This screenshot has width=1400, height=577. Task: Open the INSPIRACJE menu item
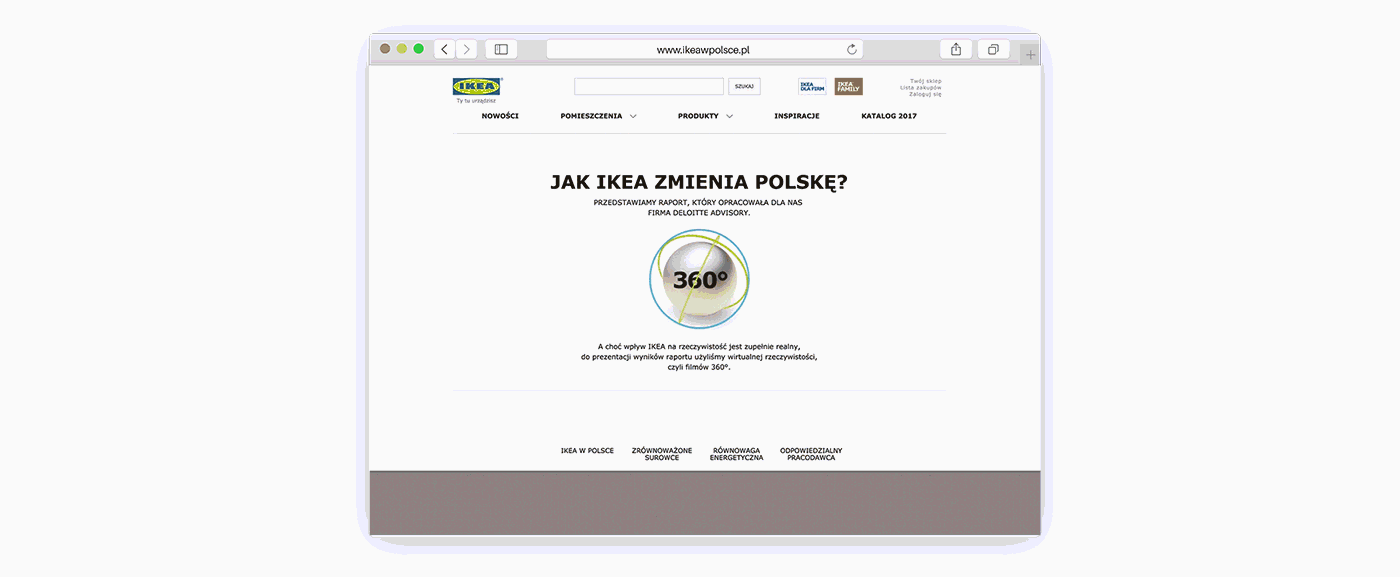click(797, 116)
